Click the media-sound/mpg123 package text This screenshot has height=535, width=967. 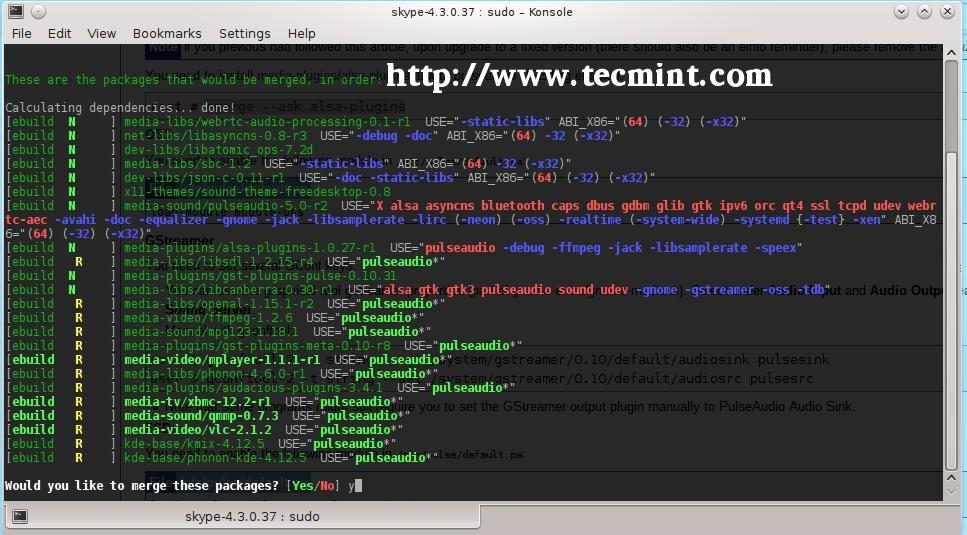(x=211, y=332)
